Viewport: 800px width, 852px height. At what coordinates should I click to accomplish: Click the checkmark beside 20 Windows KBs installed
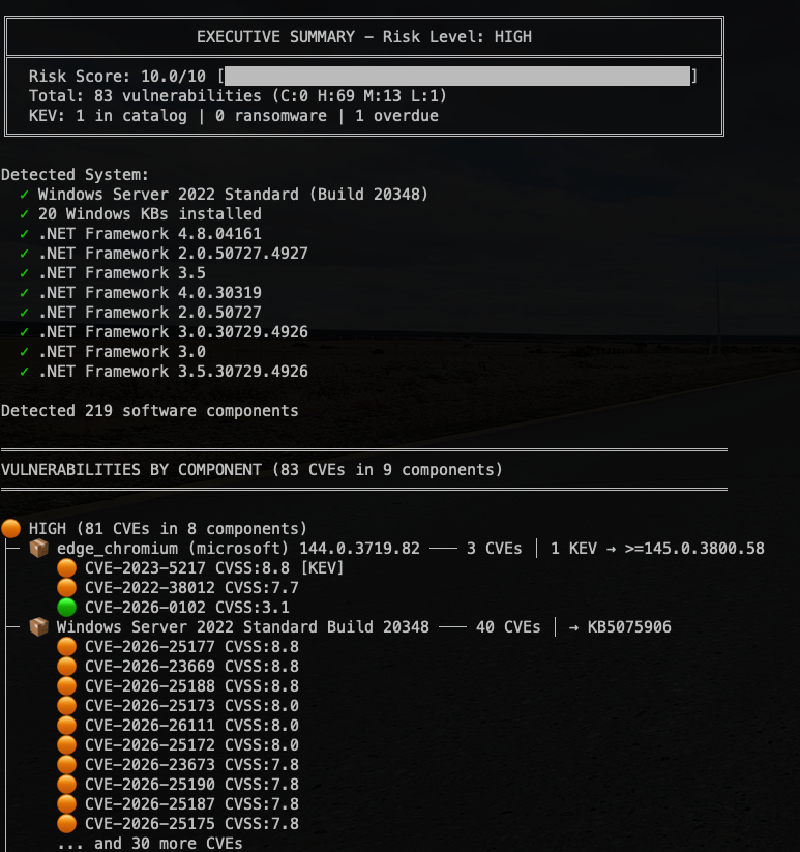[x=24, y=214]
